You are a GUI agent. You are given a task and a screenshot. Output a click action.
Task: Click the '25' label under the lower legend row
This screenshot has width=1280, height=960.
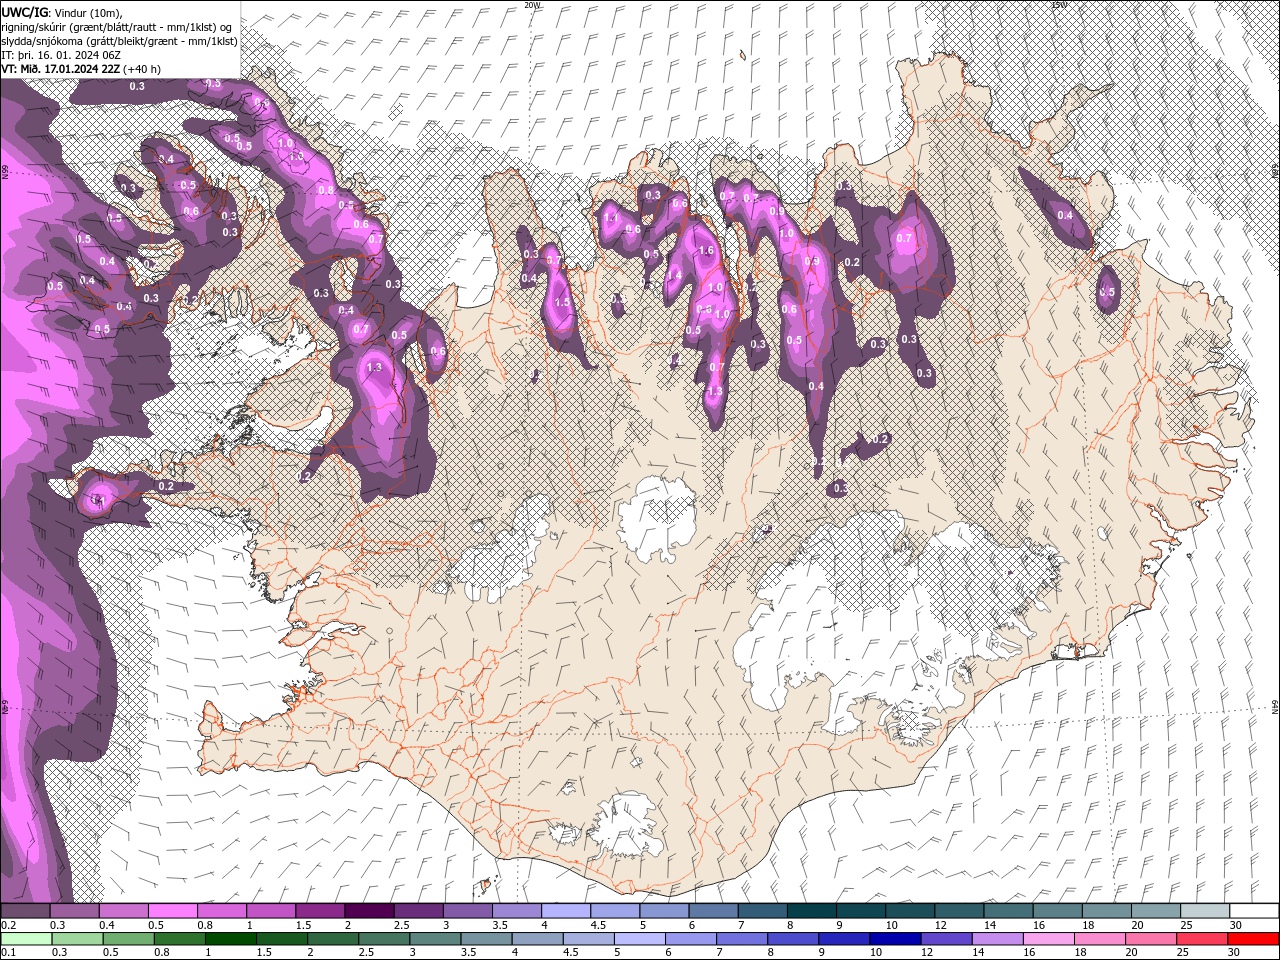pyautogui.click(x=1182, y=953)
